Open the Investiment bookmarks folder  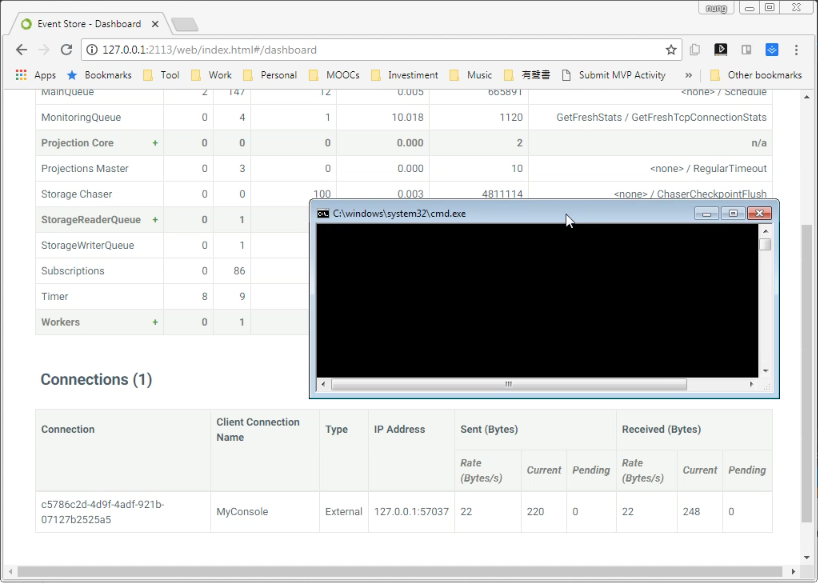404,75
